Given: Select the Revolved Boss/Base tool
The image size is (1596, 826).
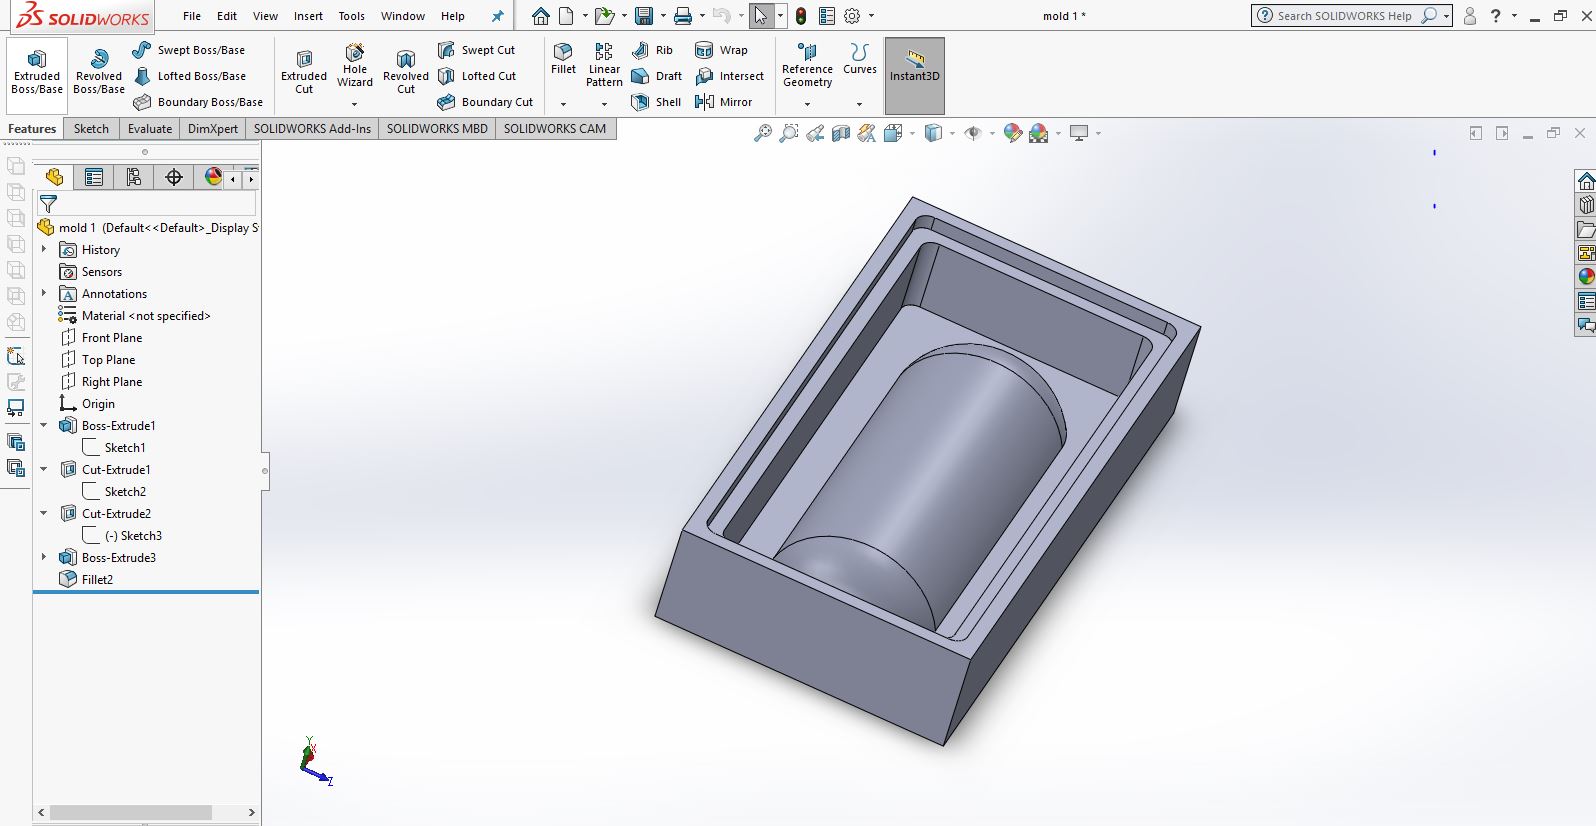Looking at the screenshot, I should coord(99,72).
